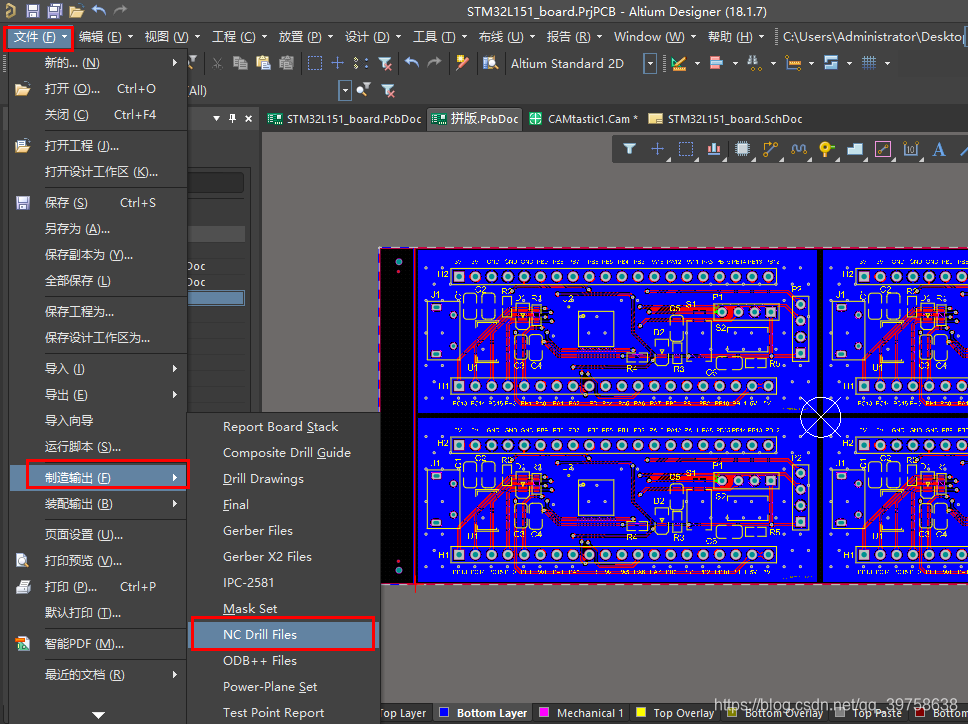Click the toolbar Undo arrow icon
The width and height of the screenshot is (968, 724).
coord(412,62)
